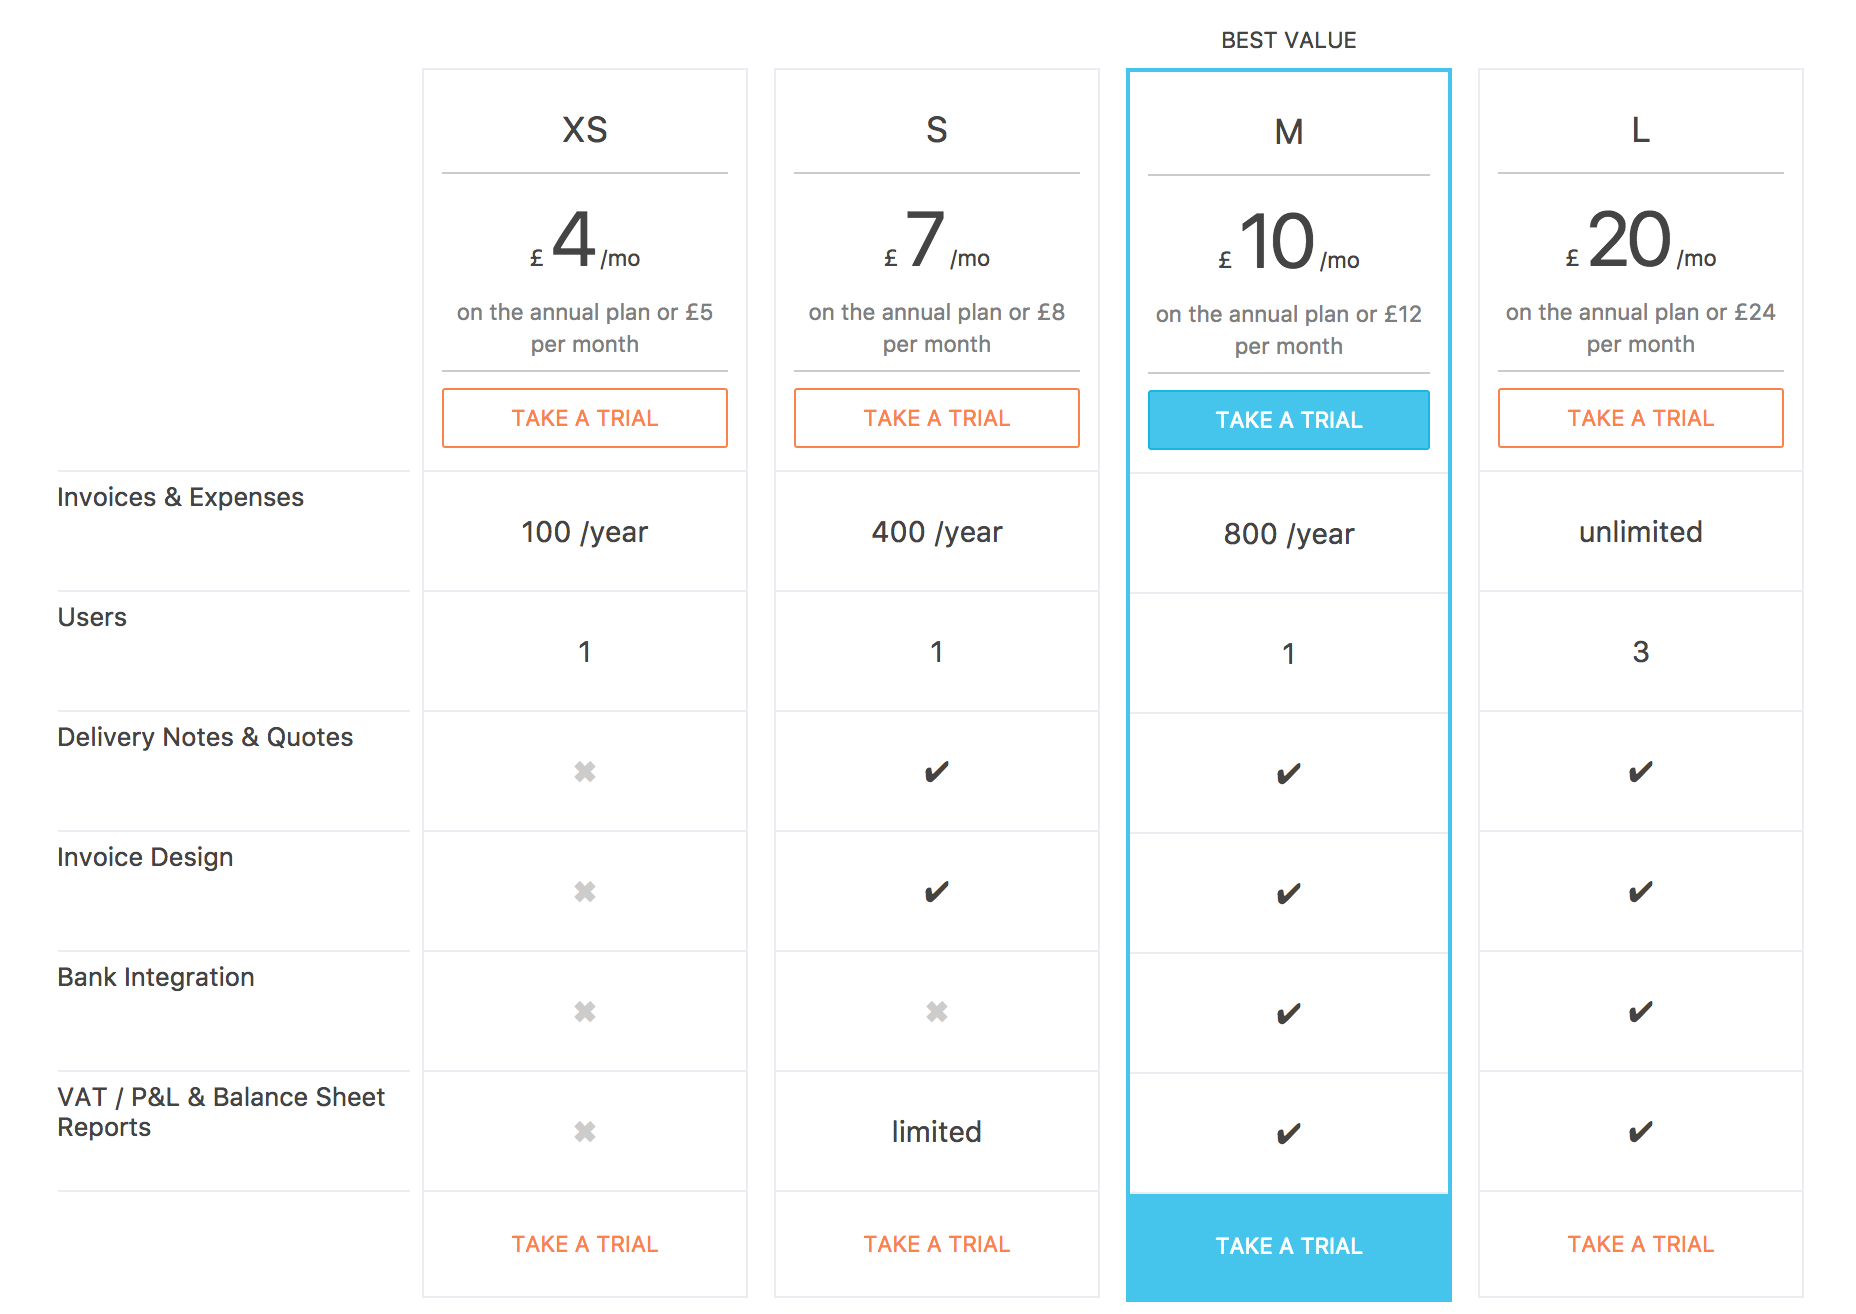
Task: Click bottom TAKE A TRIAL link in S column
Action: click(937, 1244)
